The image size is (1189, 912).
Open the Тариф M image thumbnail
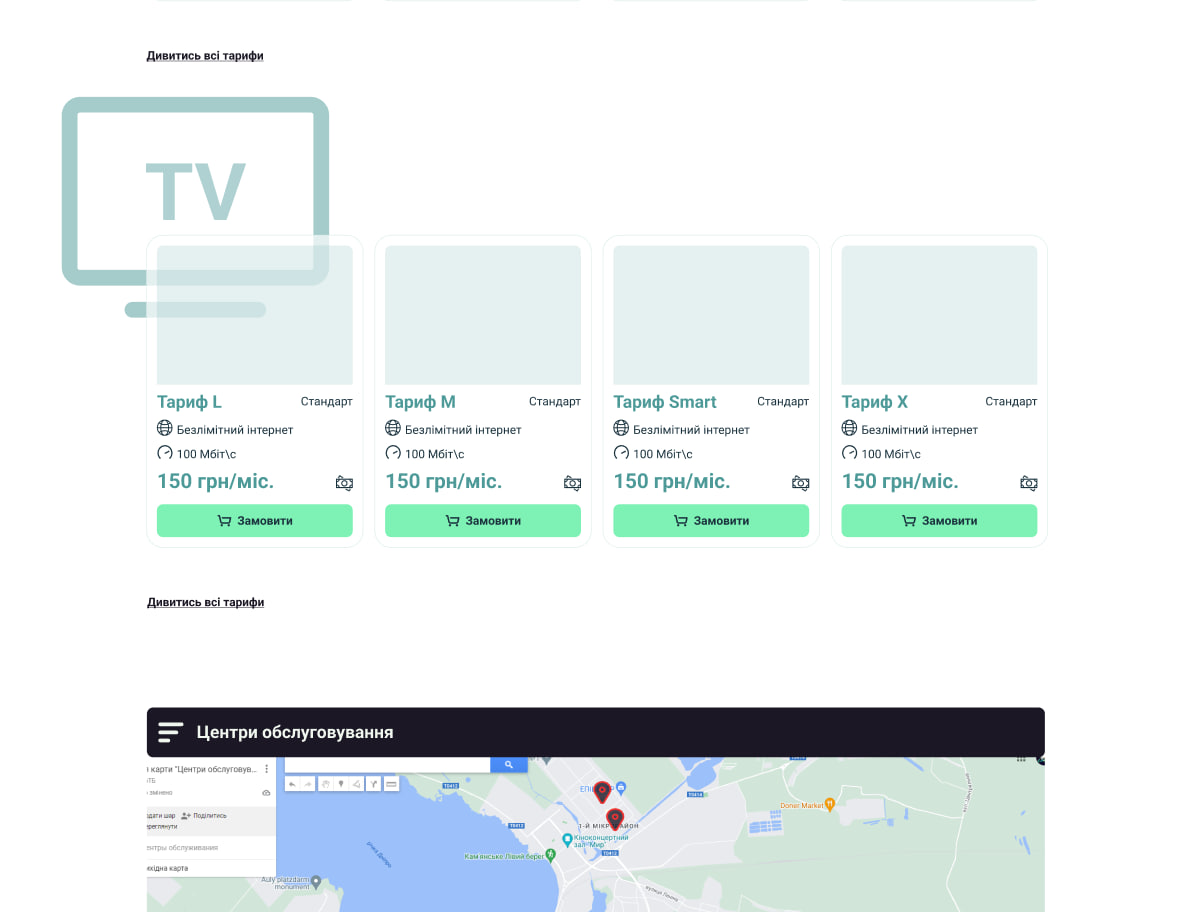(x=482, y=315)
